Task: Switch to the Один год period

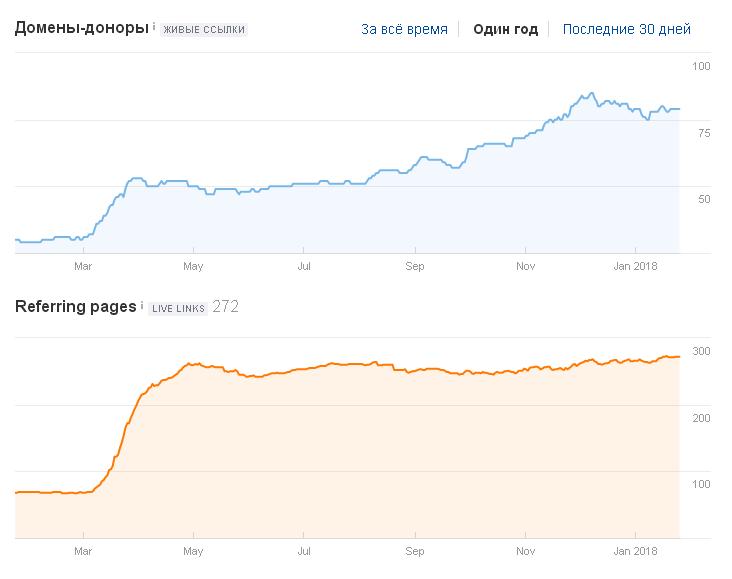Action: pyautogui.click(x=505, y=29)
